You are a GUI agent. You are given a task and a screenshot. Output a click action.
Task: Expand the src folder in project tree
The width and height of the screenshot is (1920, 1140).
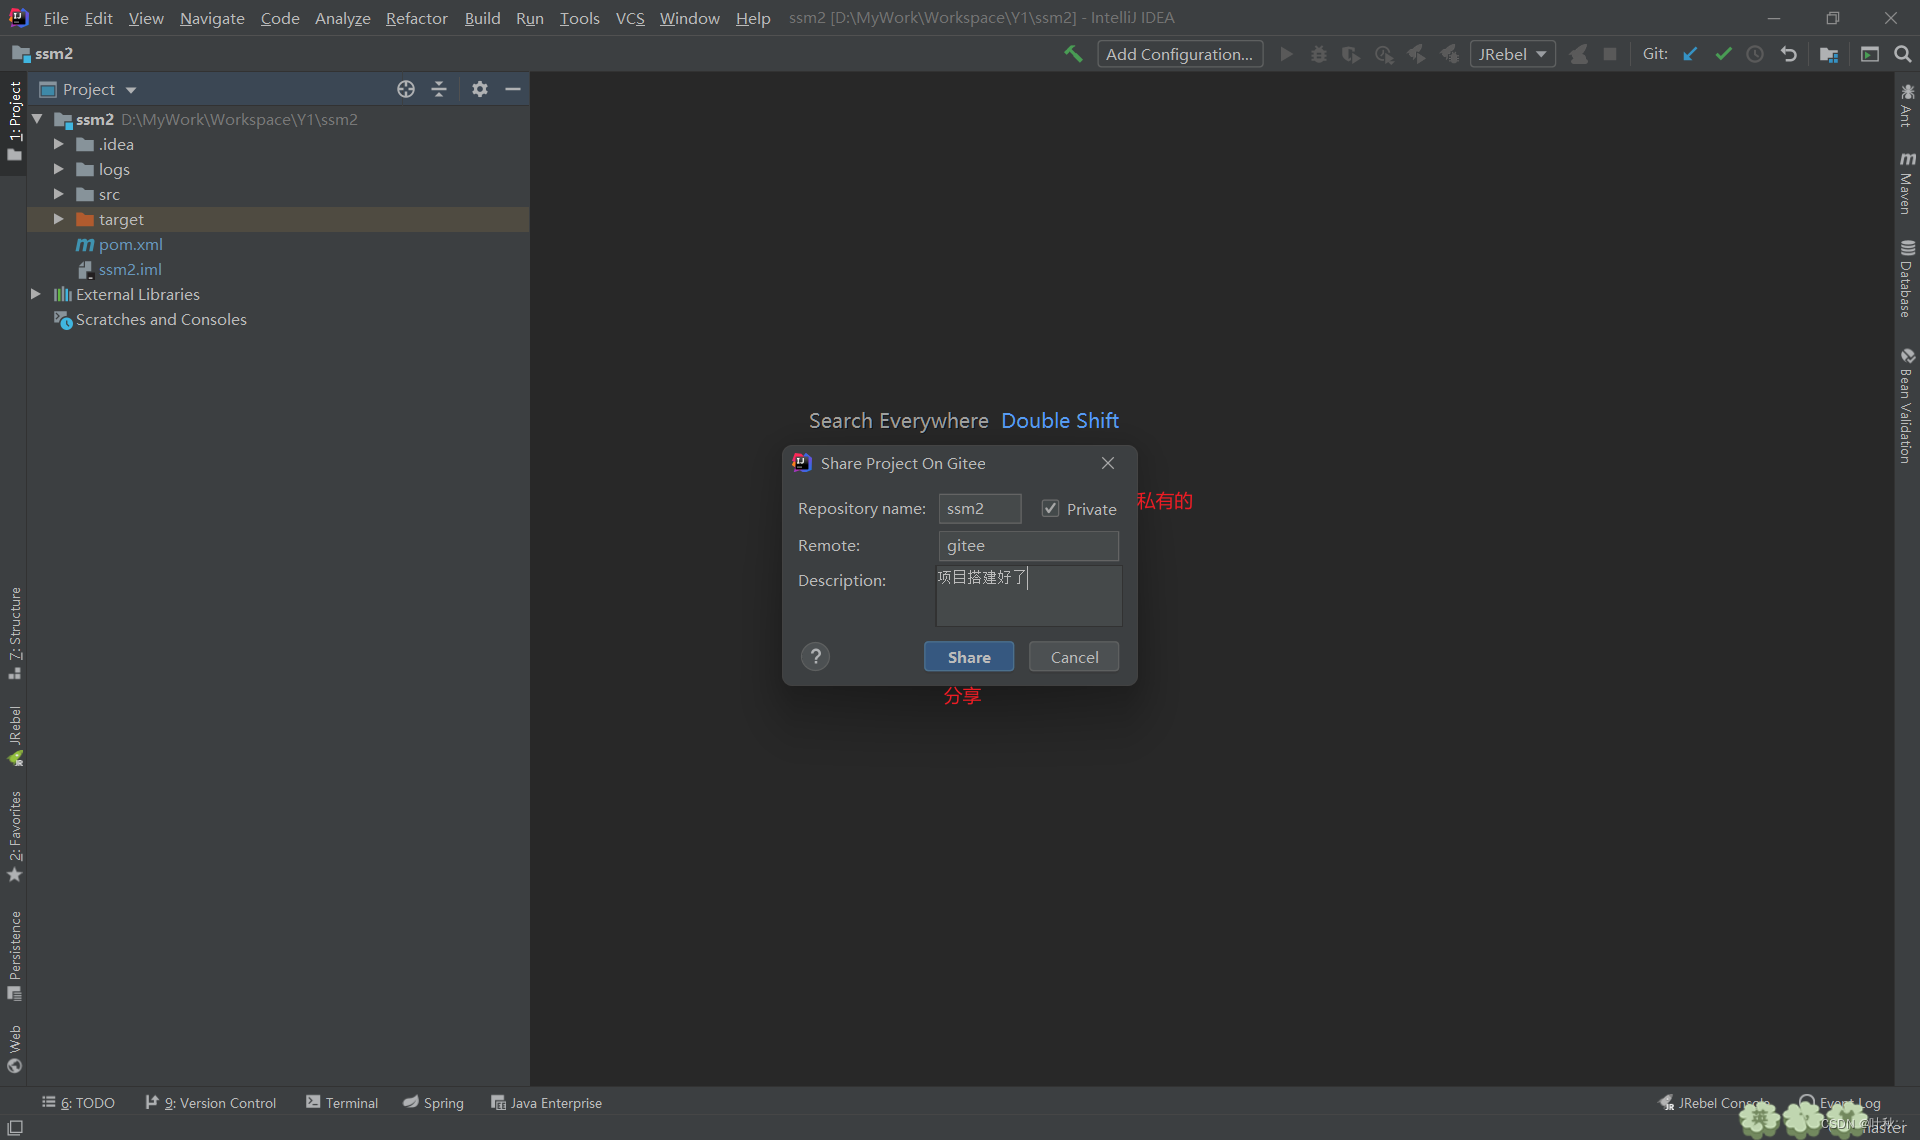point(57,193)
